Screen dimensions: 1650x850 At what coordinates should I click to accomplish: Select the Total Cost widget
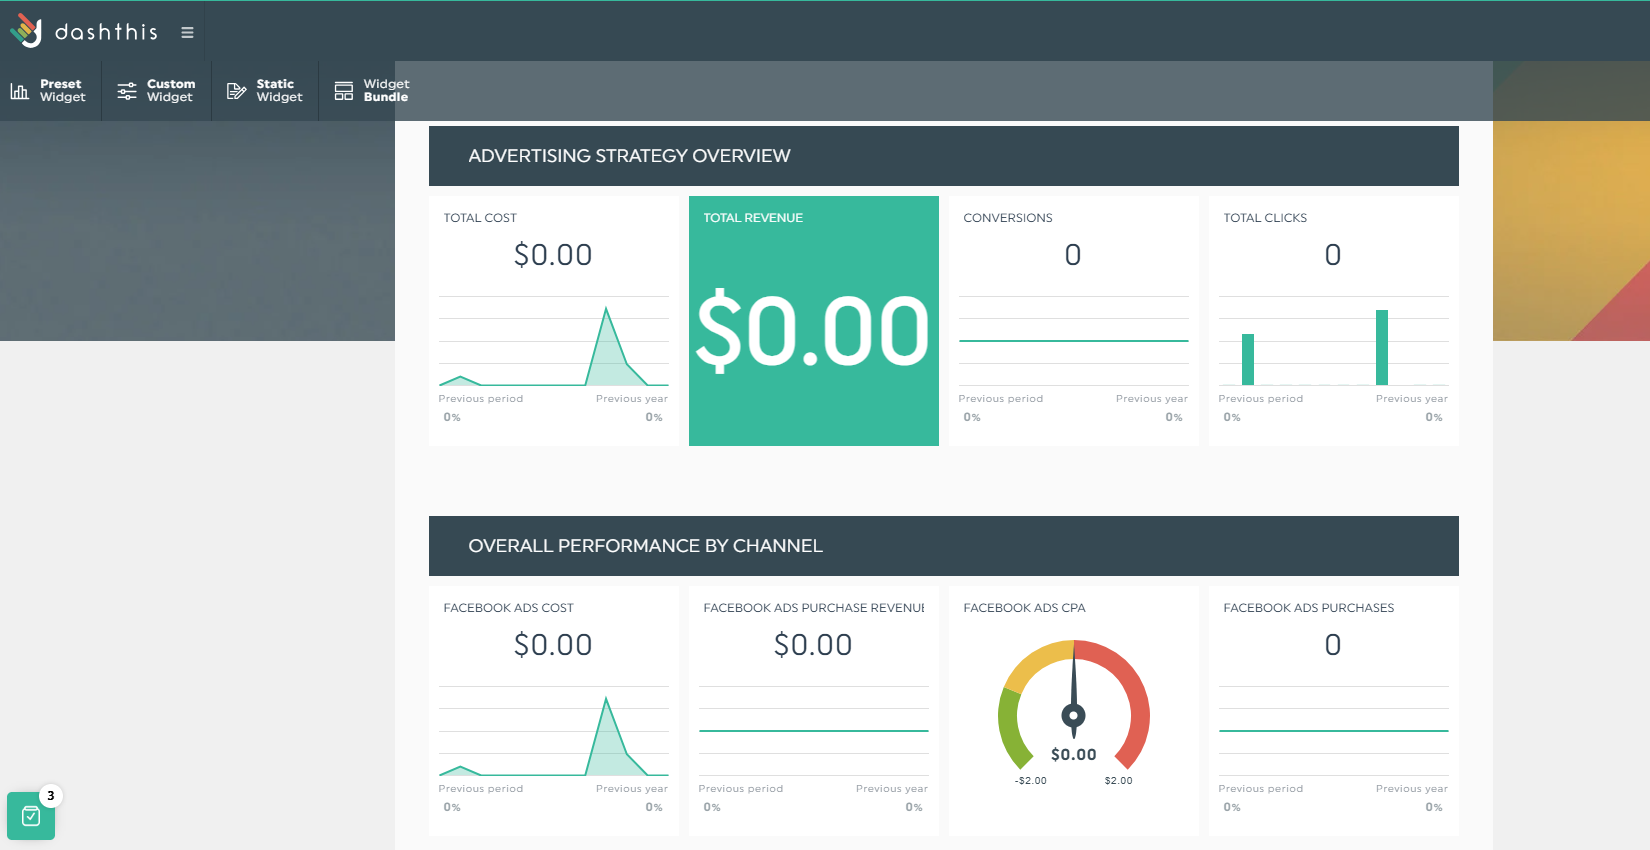pos(554,321)
